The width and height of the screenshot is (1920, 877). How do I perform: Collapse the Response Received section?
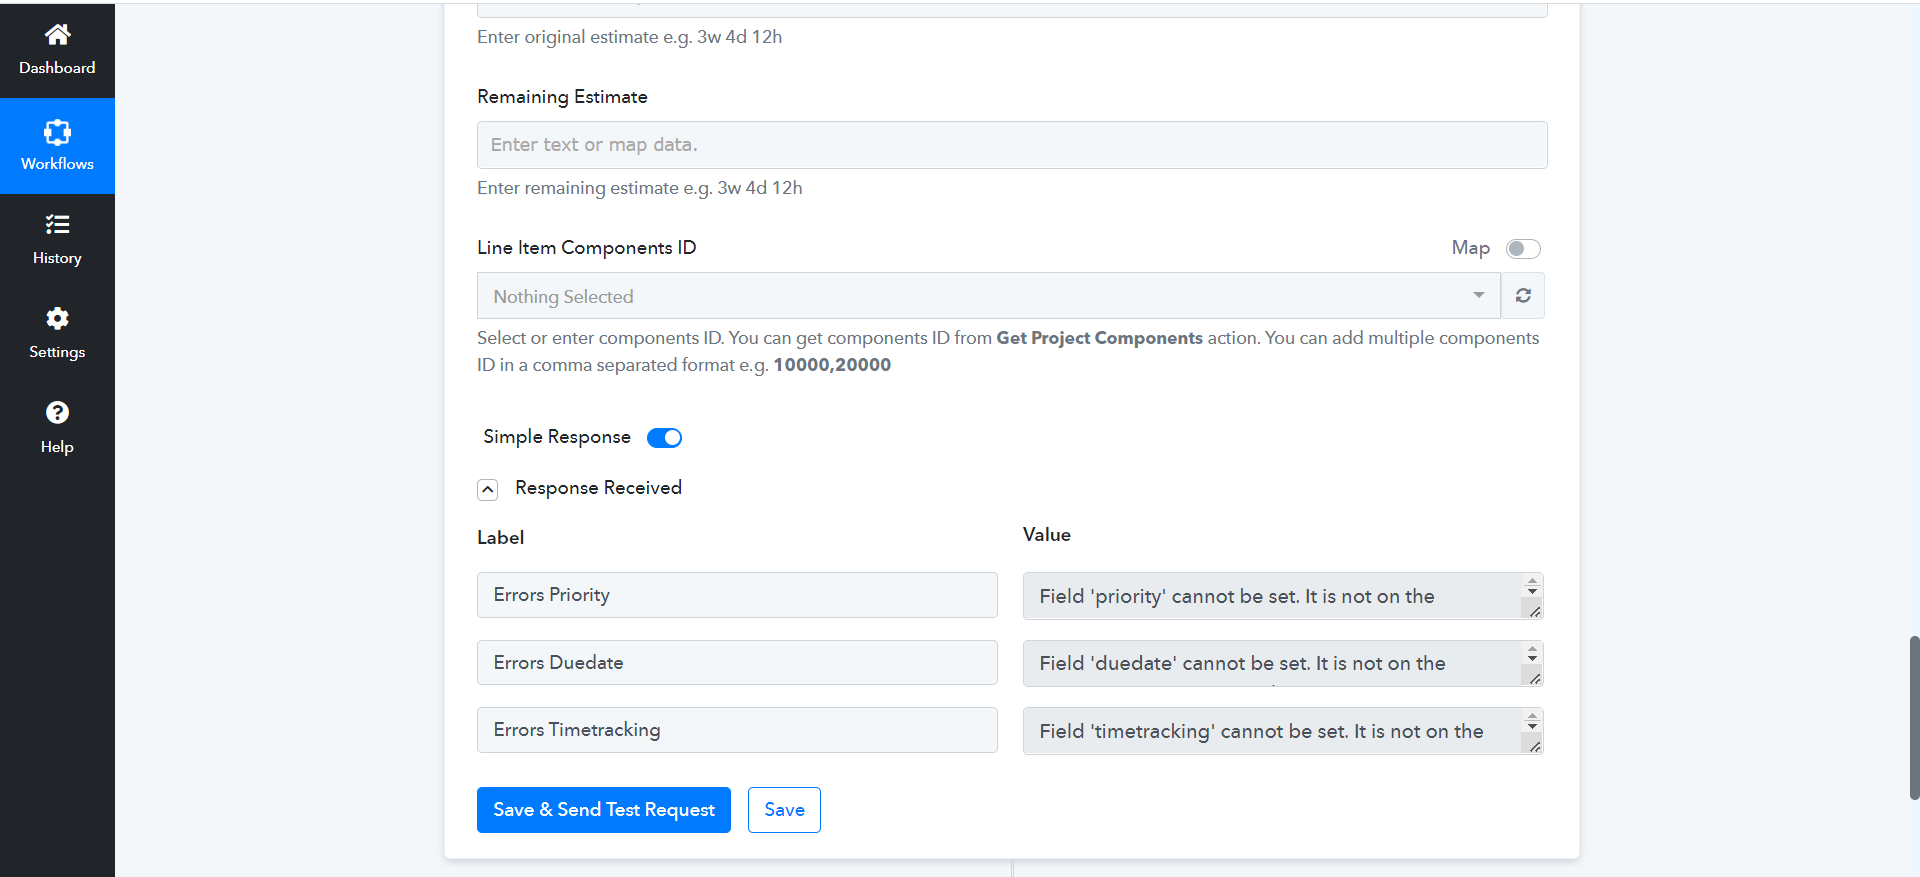[x=488, y=489]
